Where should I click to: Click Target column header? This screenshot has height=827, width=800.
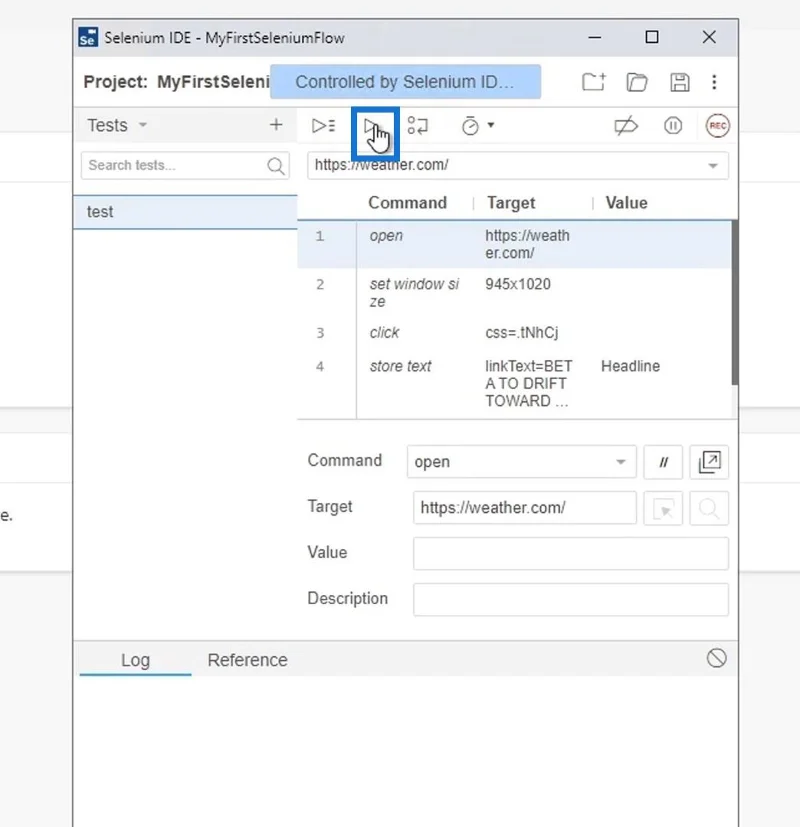coord(510,203)
